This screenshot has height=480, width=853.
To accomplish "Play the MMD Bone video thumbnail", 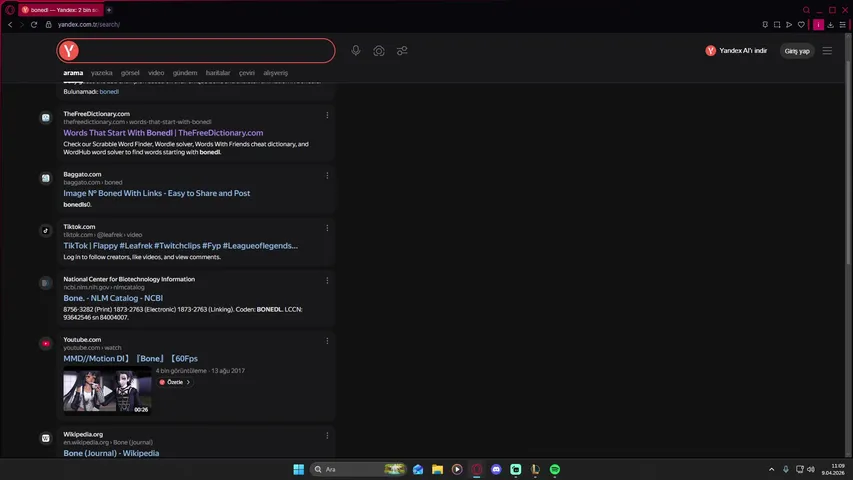I will click(x=107, y=391).
